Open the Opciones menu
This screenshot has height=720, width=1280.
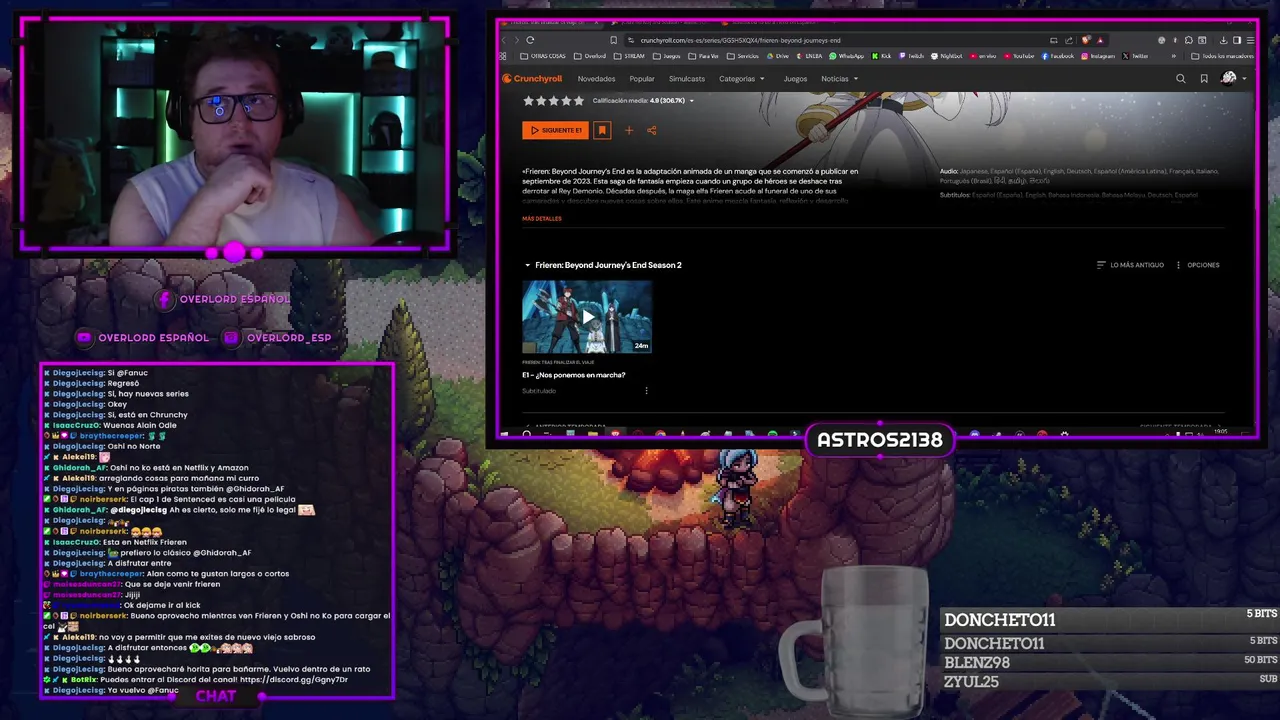(x=1197, y=265)
